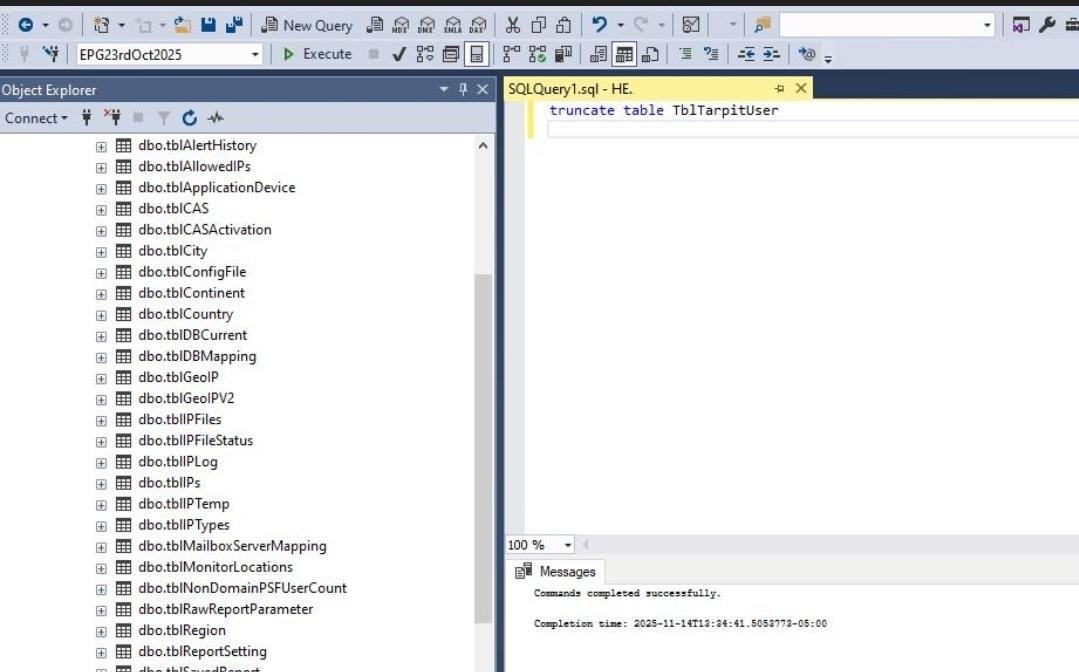Click the Parse query checkmark icon
The width and height of the screenshot is (1079, 672).
click(x=399, y=54)
